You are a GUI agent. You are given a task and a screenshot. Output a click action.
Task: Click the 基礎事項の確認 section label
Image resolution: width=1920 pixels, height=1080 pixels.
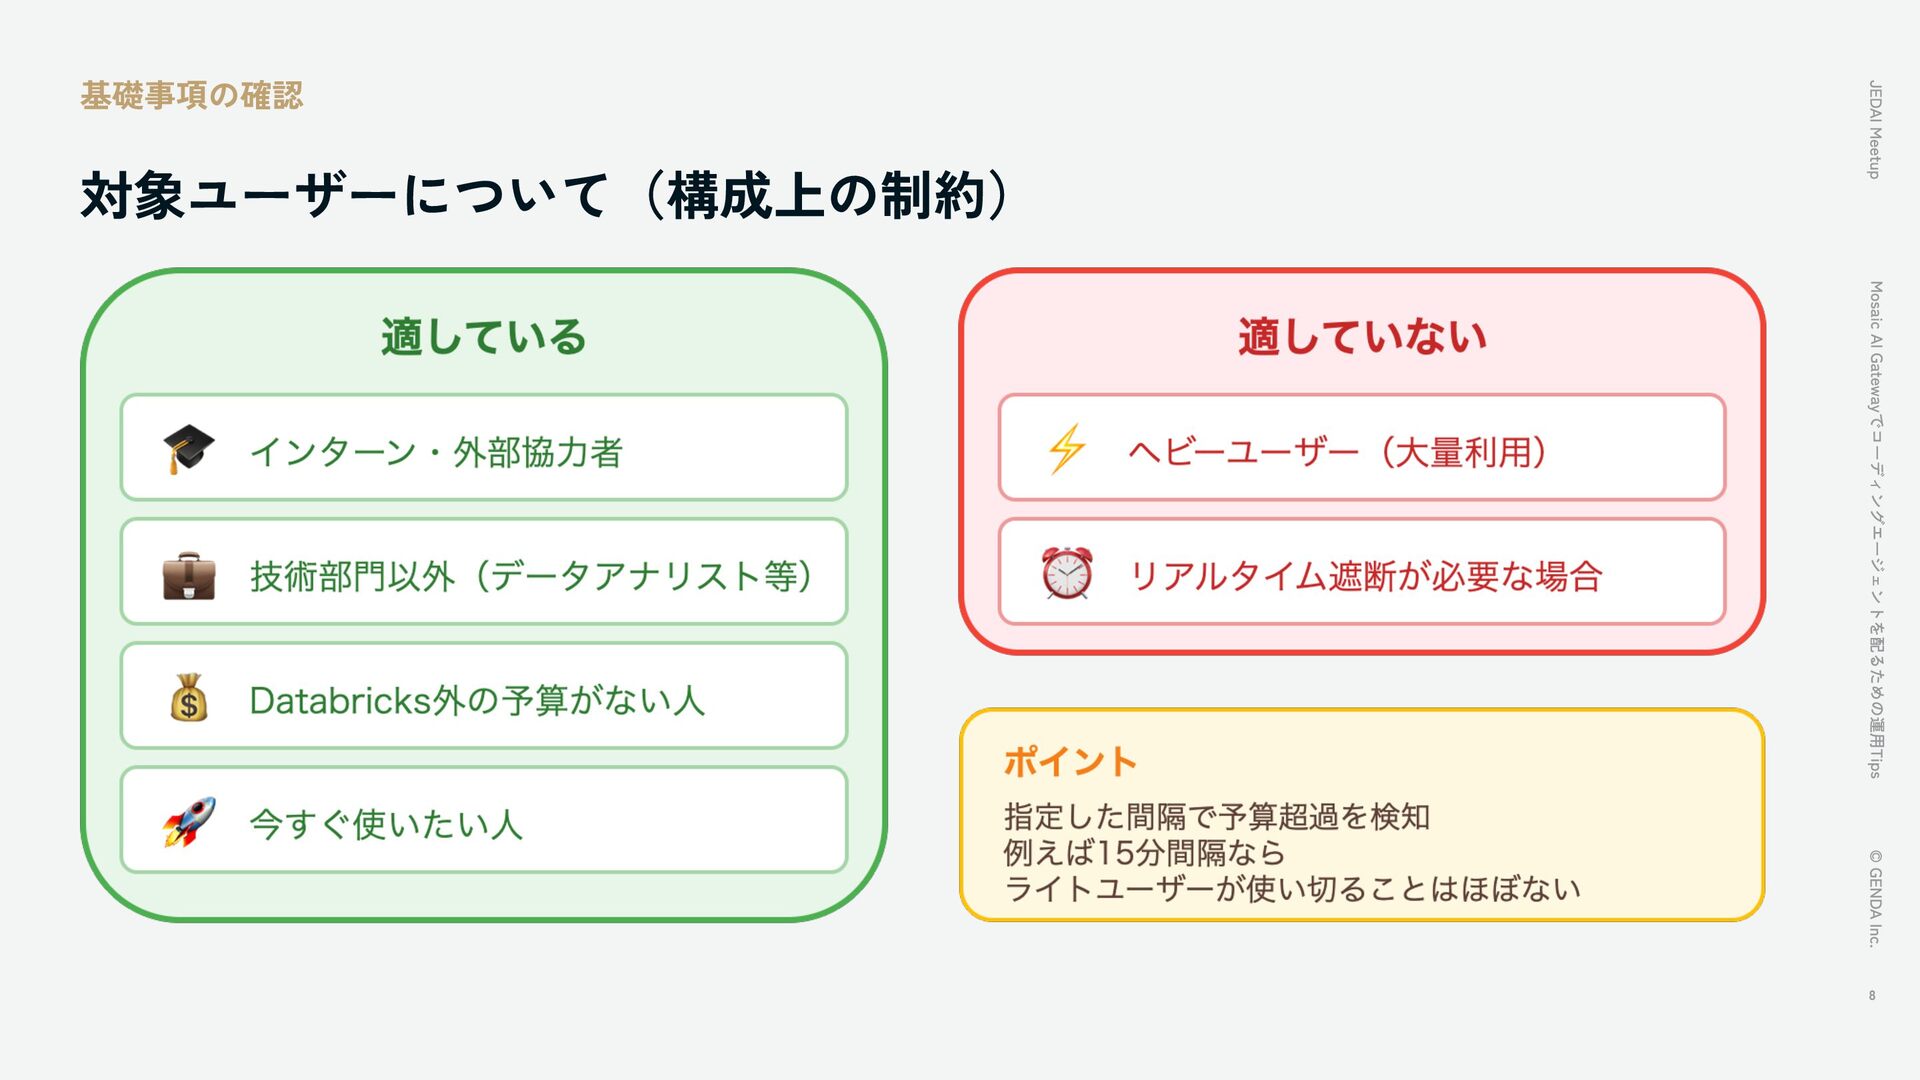pyautogui.click(x=191, y=96)
